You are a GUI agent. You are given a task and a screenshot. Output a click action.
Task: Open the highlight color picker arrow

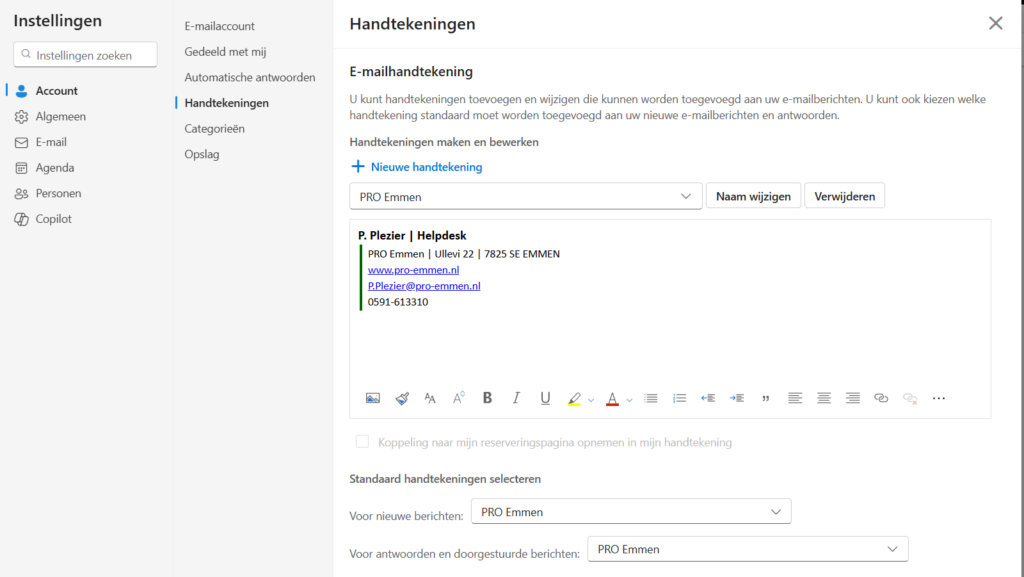(x=591, y=400)
